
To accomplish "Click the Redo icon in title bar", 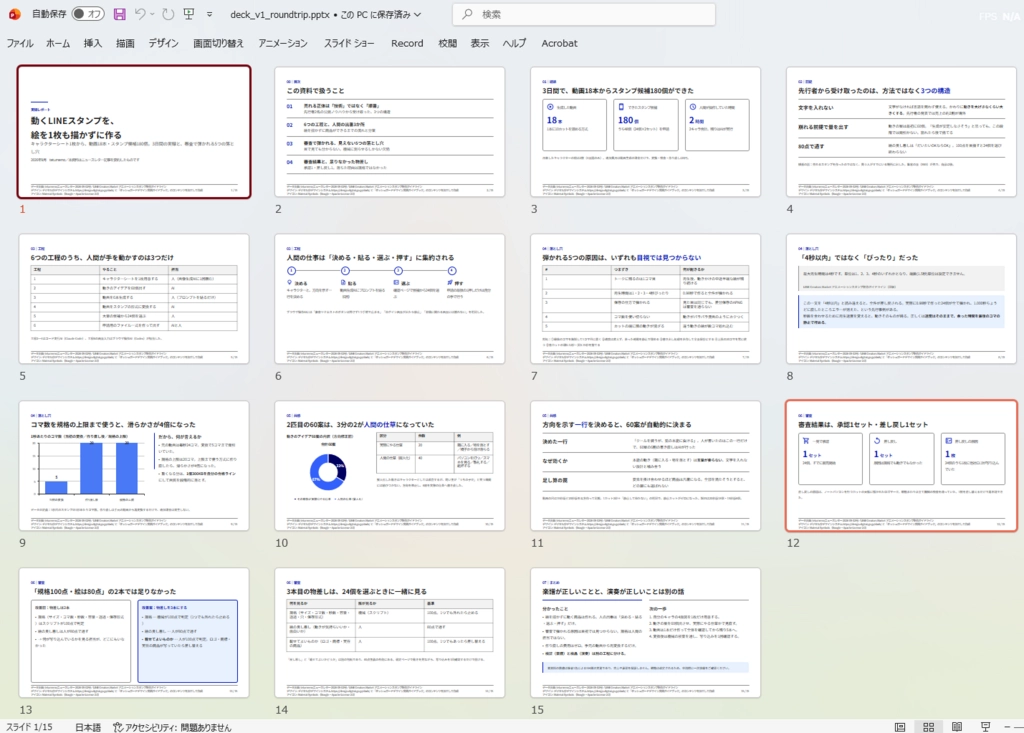I will tap(168, 14).
